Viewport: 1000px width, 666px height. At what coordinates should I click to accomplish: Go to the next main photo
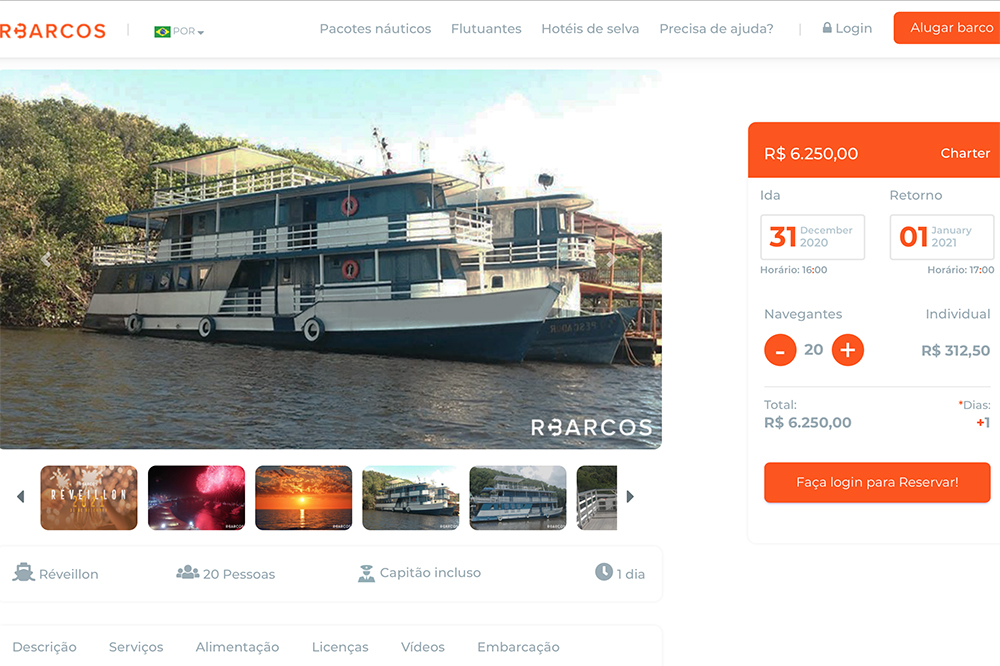tap(611, 259)
